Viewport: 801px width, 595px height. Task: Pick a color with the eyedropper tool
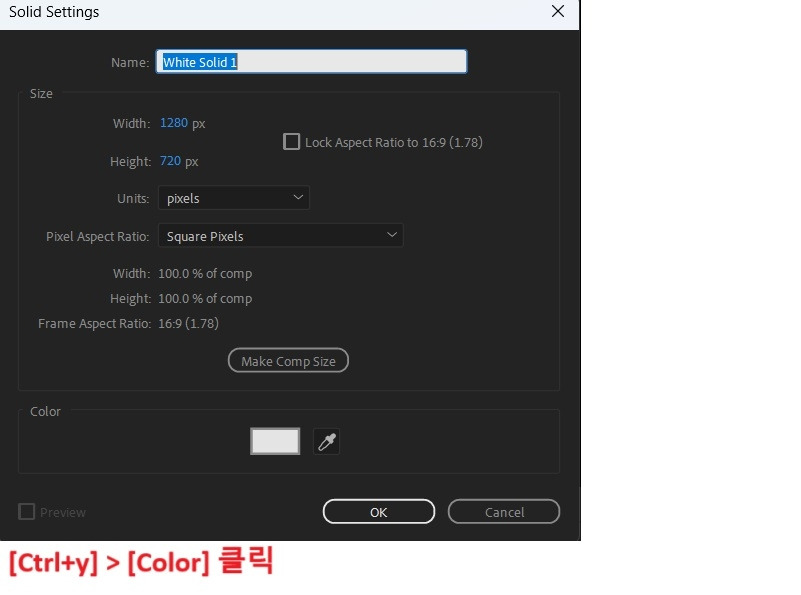click(326, 442)
